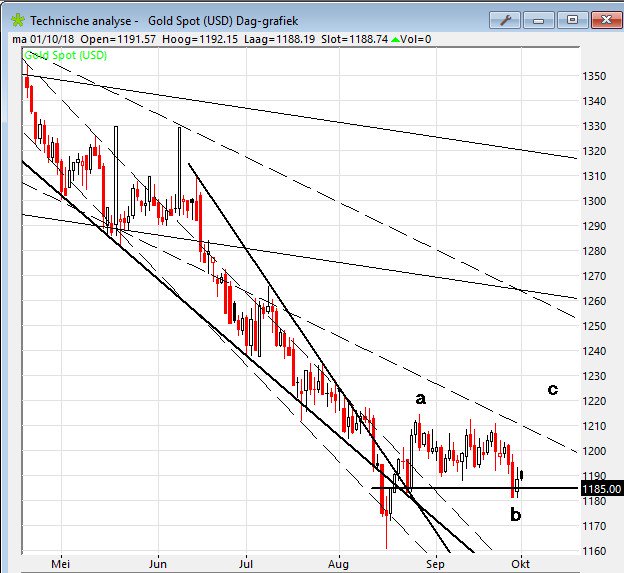This screenshot has height=573, width=624.
Task: Click the Vol=0 indicator
Action: 415,39
